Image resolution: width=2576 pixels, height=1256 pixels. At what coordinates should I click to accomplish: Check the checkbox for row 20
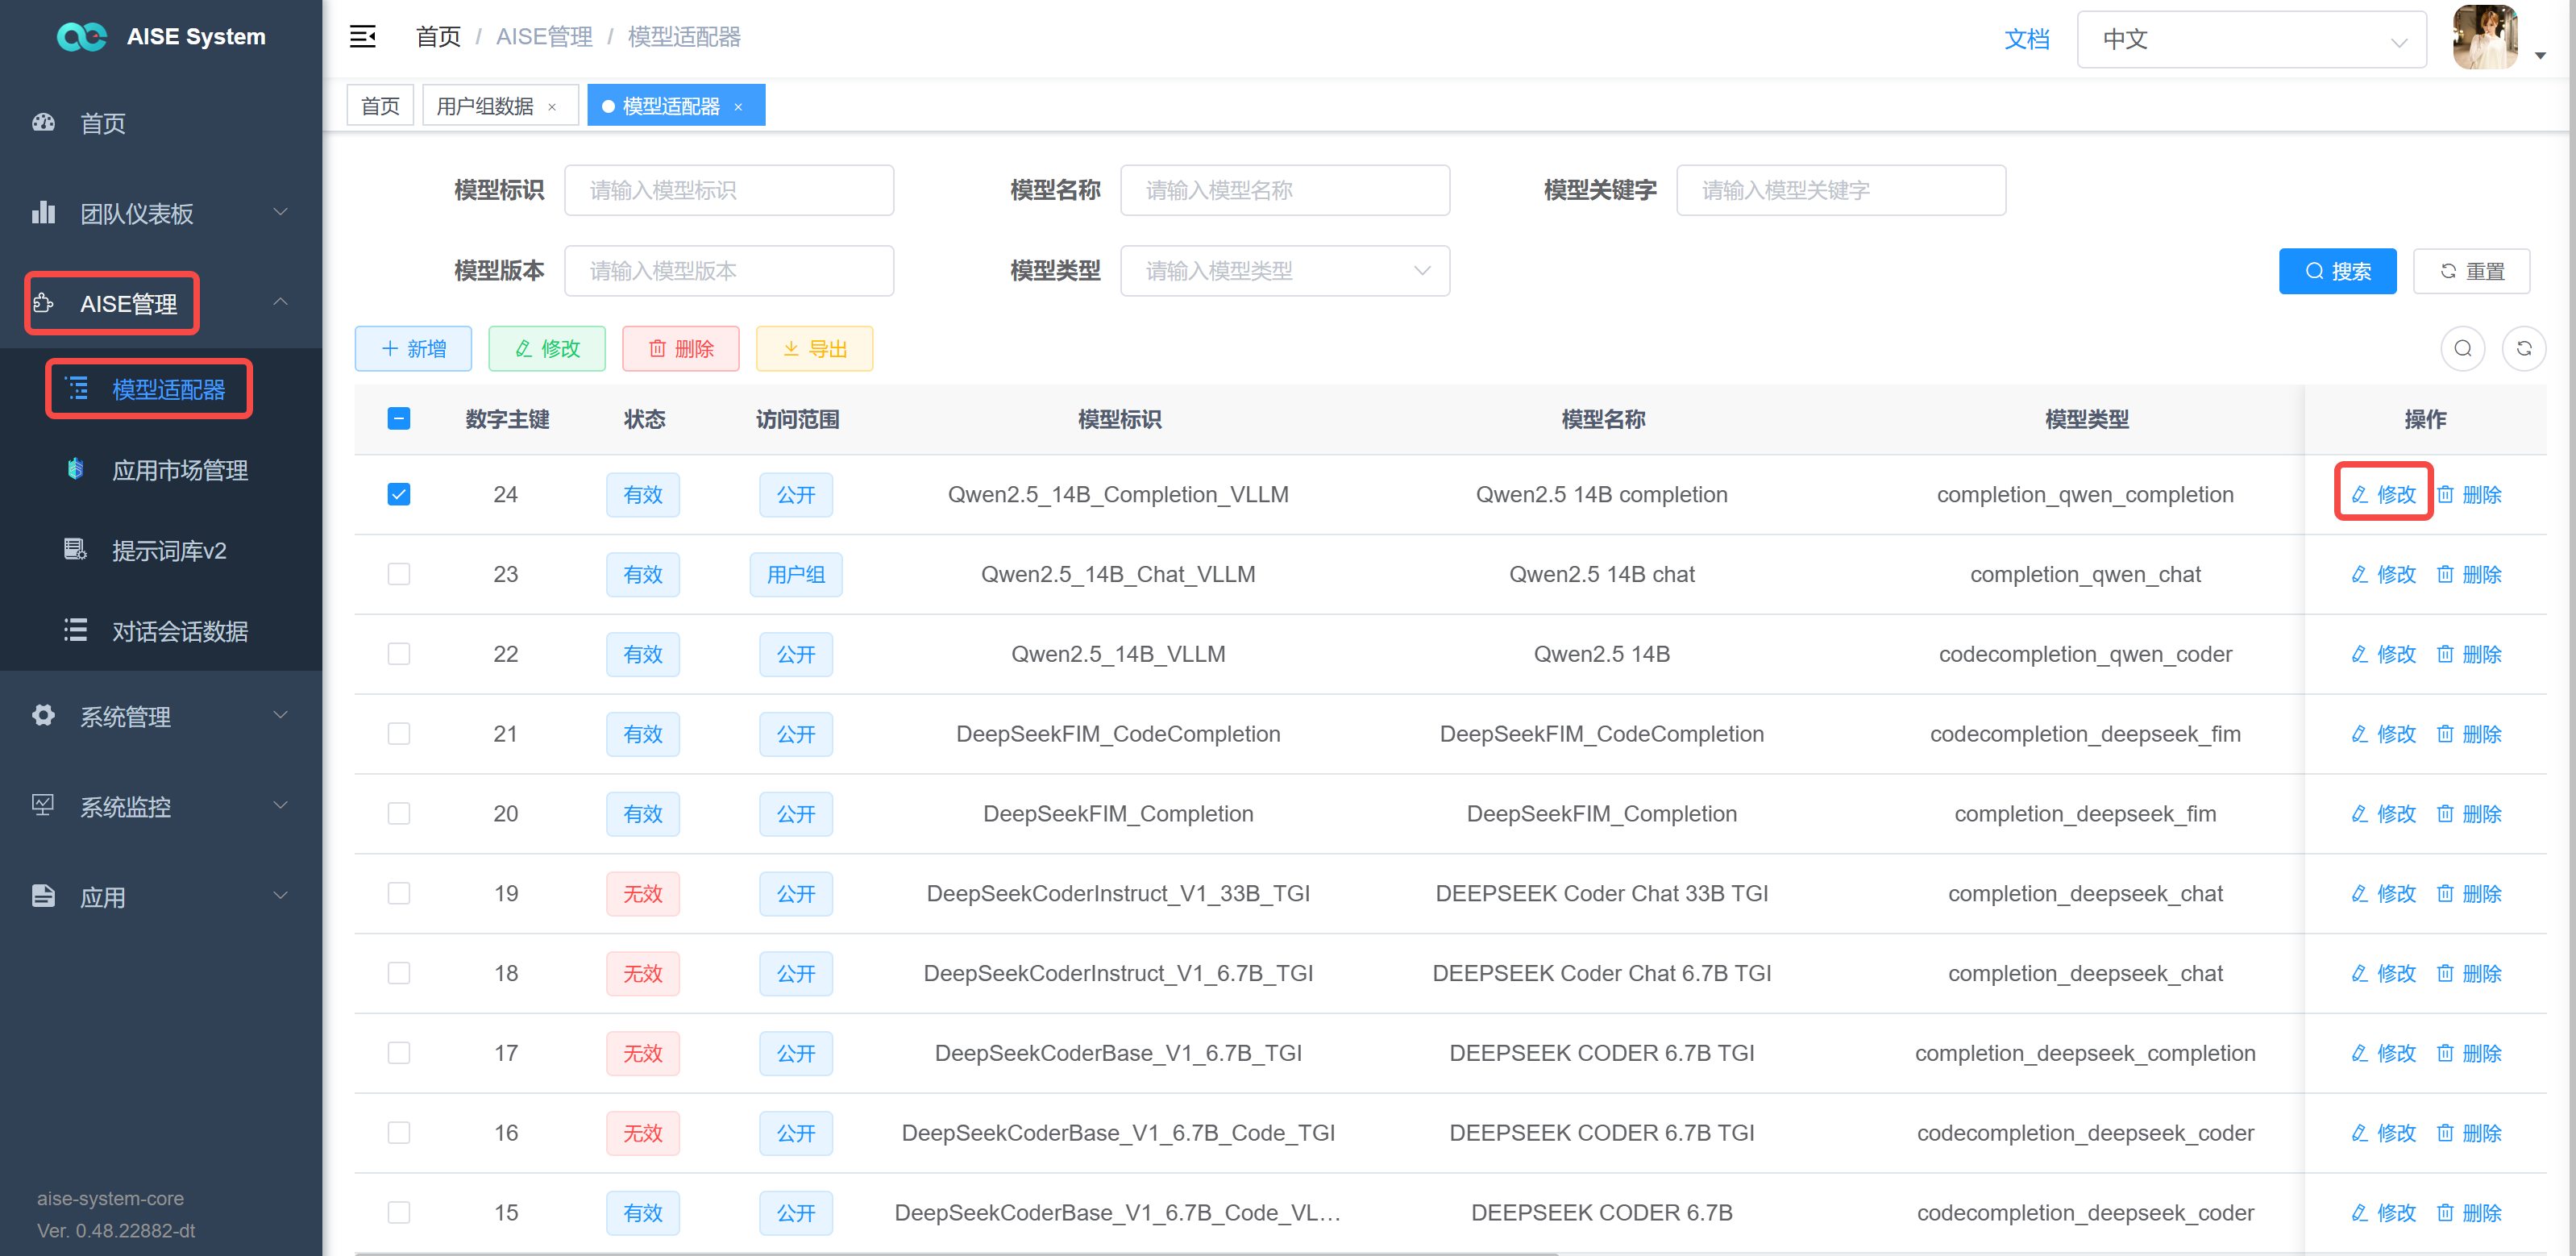[x=399, y=814]
